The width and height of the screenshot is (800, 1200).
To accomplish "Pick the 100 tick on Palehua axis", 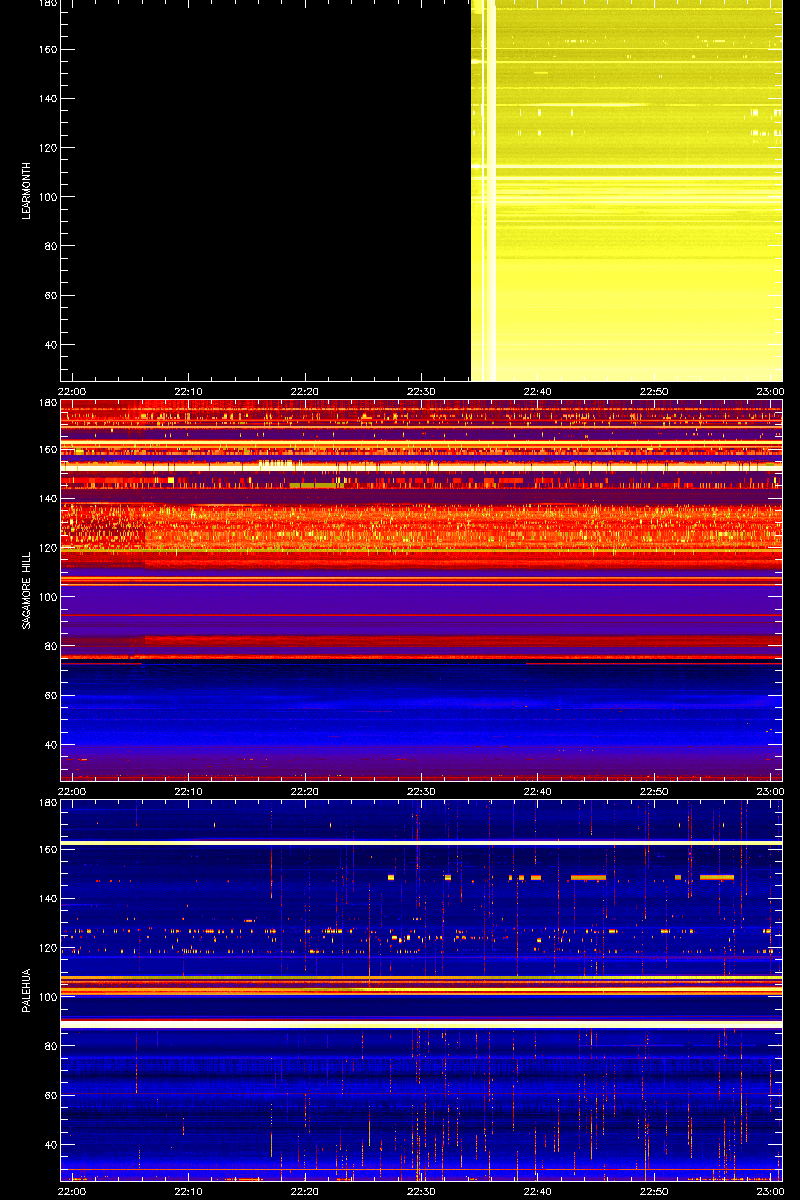I will pos(47,997).
